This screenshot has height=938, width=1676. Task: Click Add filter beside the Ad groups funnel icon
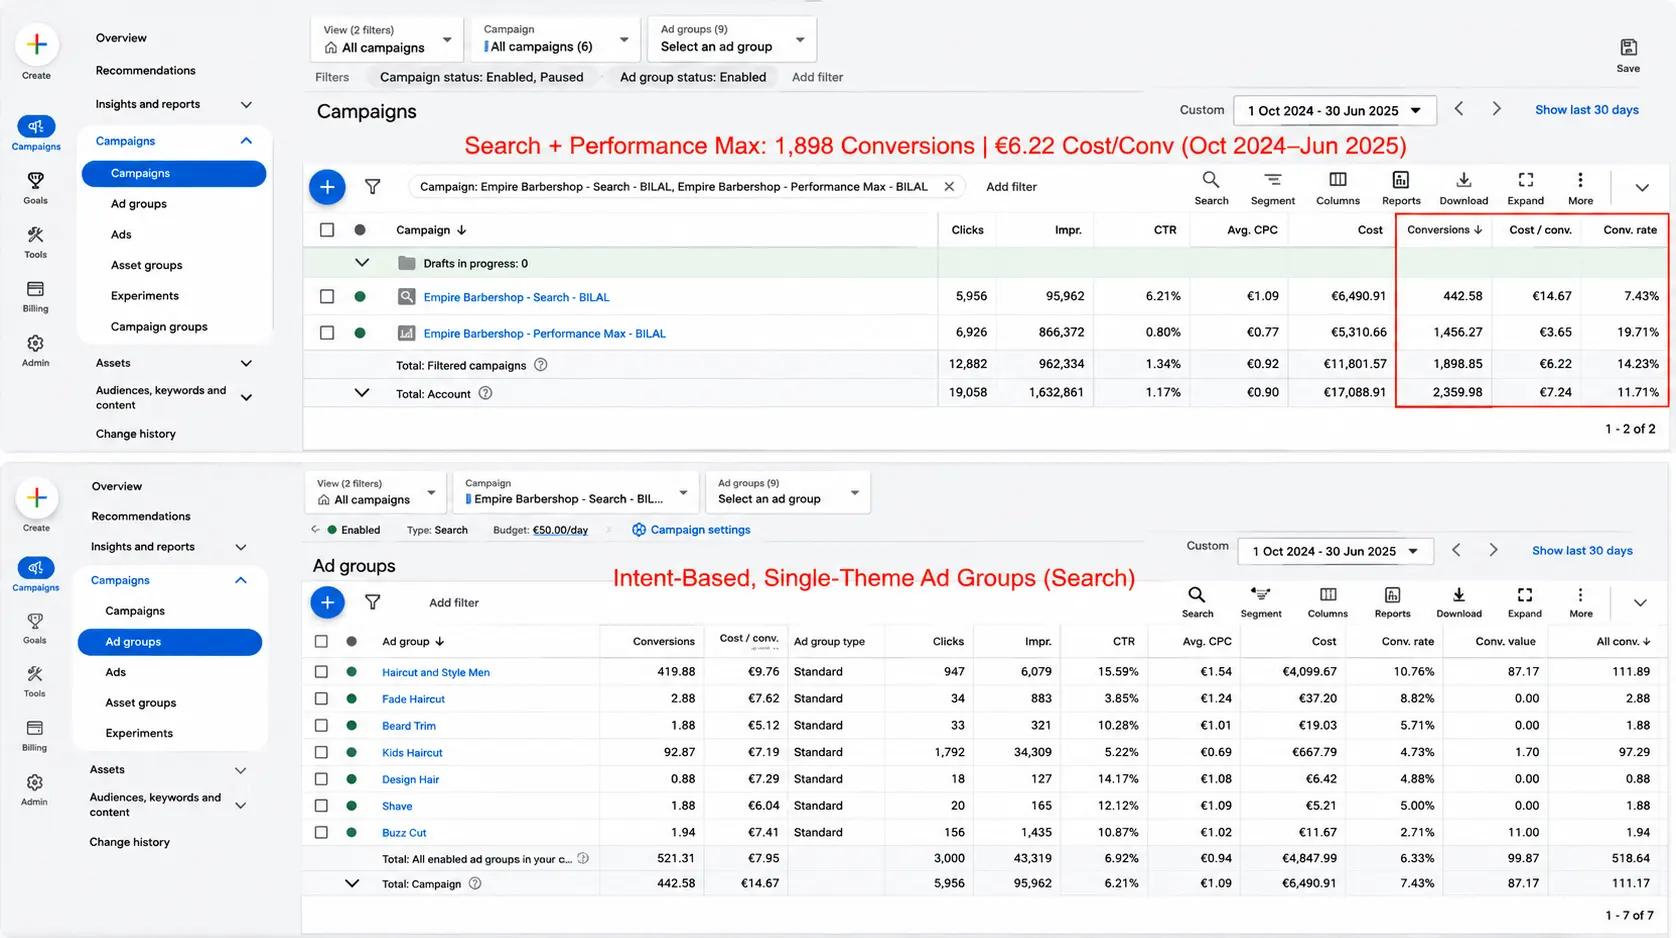pyautogui.click(x=454, y=603)
